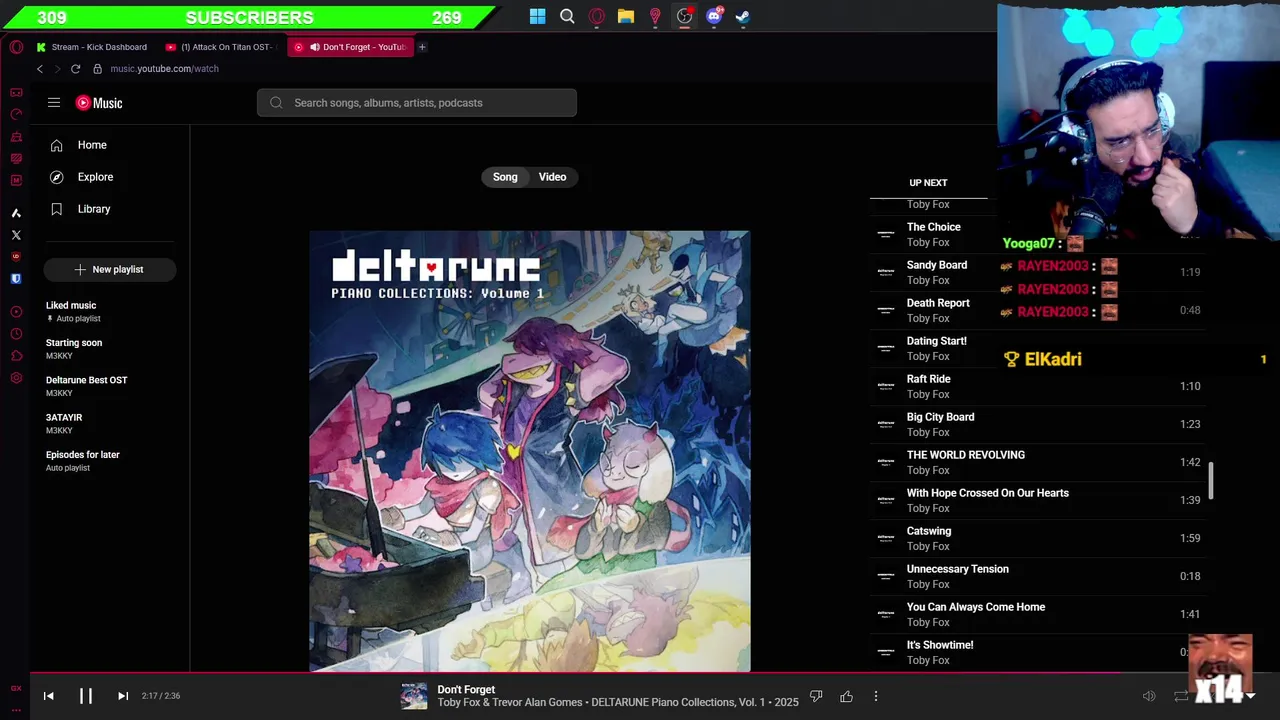Play Unnecessary Tension from queue

pos(1037,576)
